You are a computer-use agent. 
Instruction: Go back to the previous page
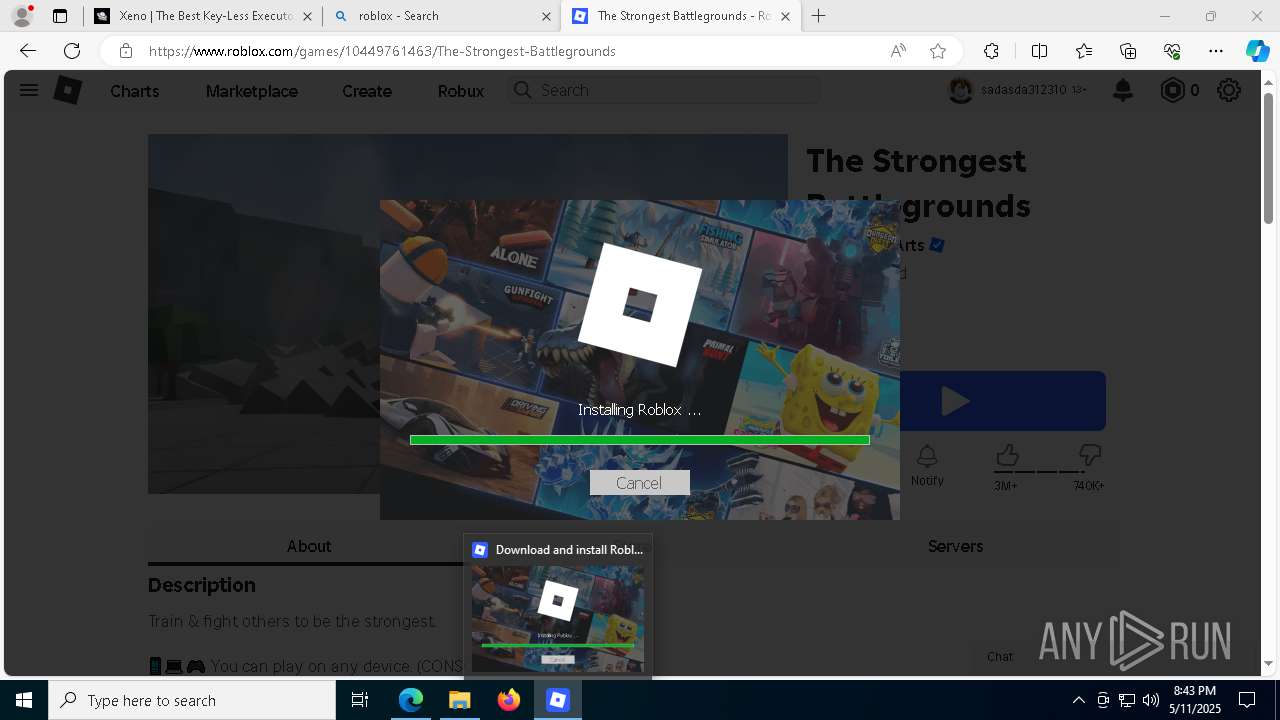tap(28, 51)
